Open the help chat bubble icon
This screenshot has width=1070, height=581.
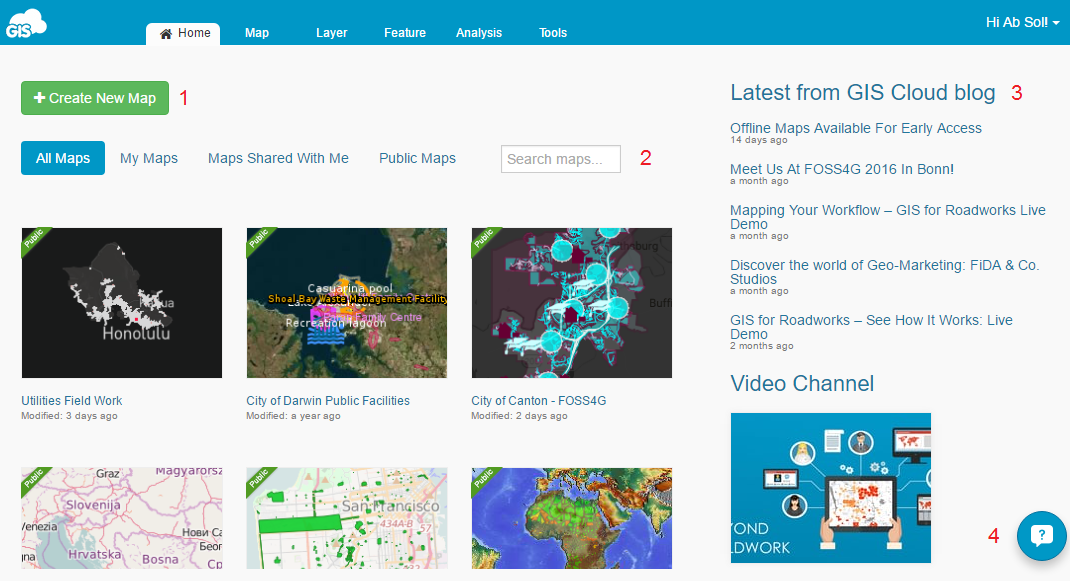pyautogui.click(x=1042, y=536)
